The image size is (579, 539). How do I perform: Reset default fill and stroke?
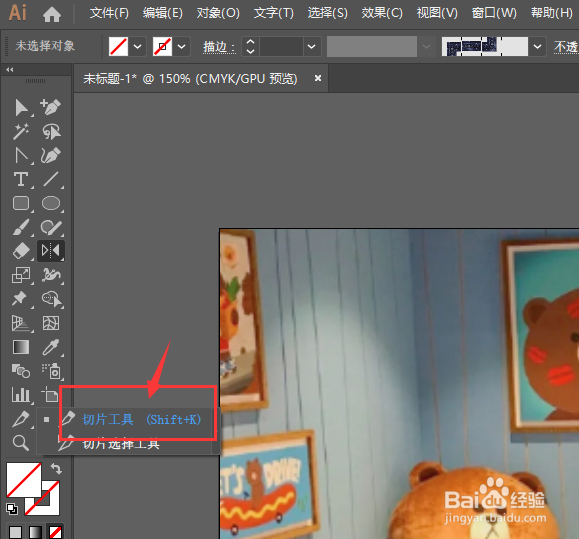(12, 509)
